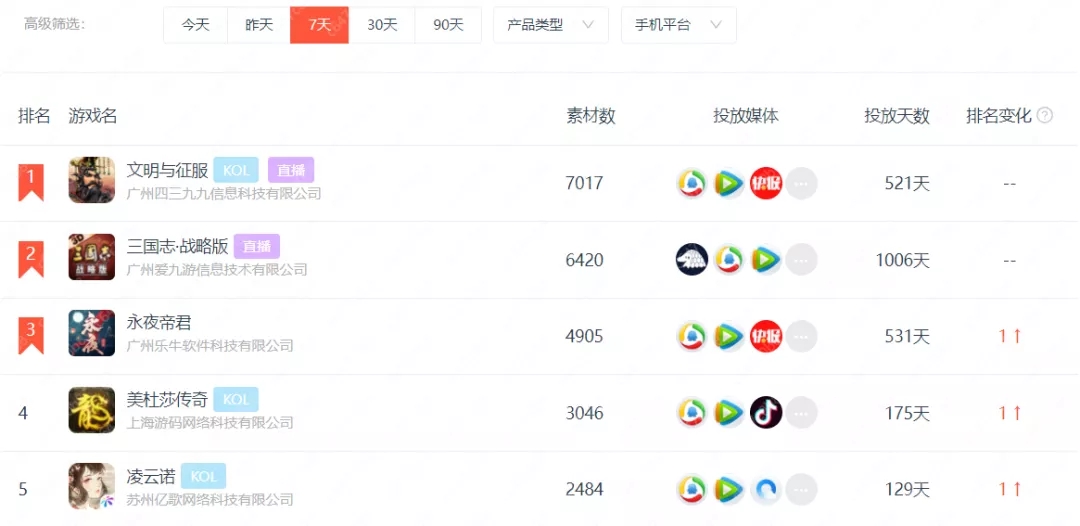Expand more media icon in 永夜帝君 row
Image resolution: width=1080 pixels, height=526 pixels.
tap(802, 336)
